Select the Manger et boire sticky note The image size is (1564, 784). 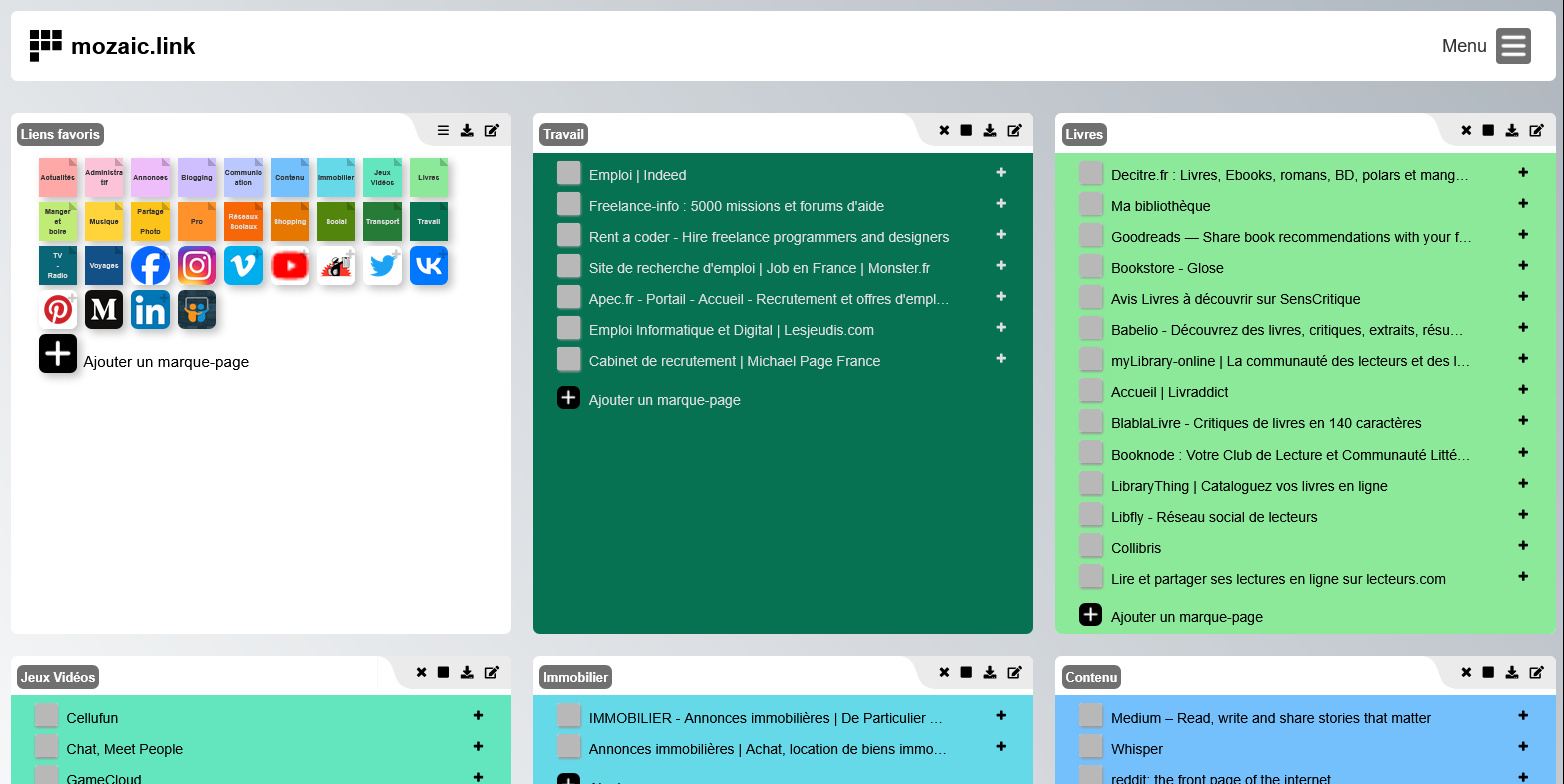(x=58, y=221)
